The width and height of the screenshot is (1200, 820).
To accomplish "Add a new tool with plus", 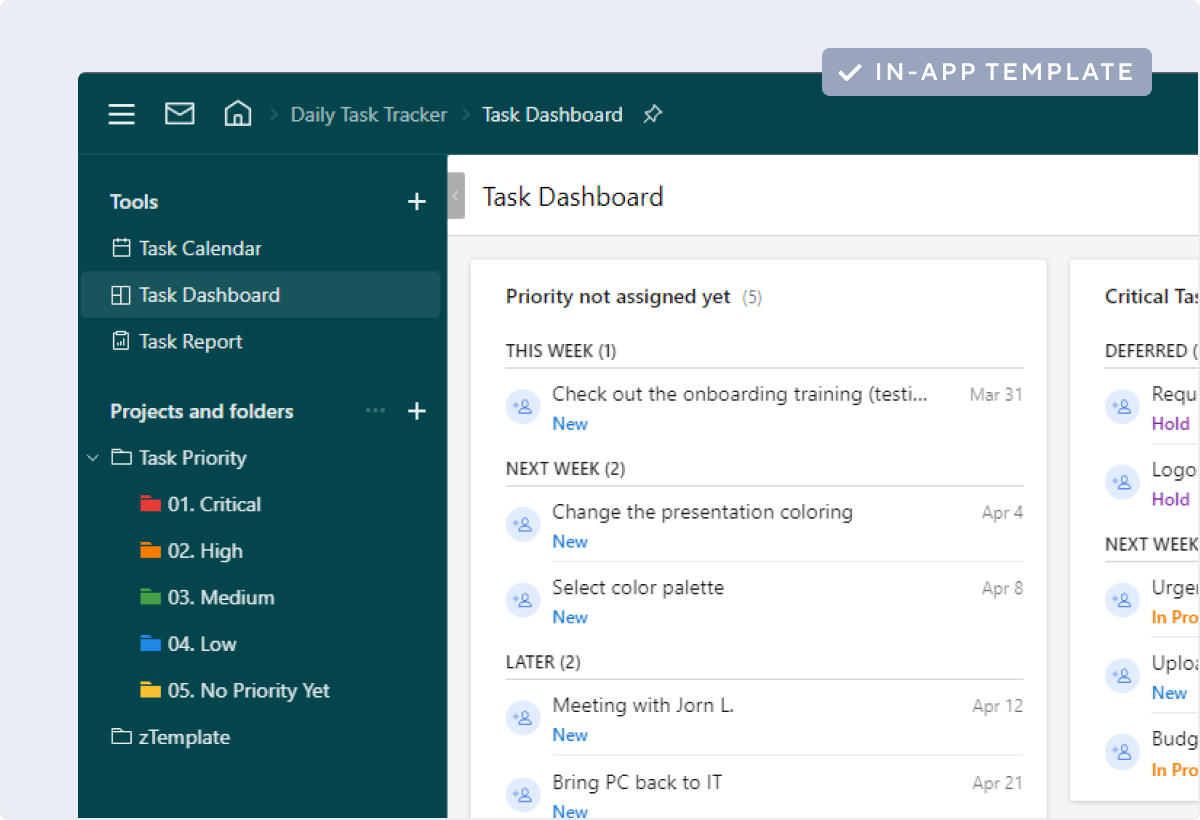I will tap(417, 202).
